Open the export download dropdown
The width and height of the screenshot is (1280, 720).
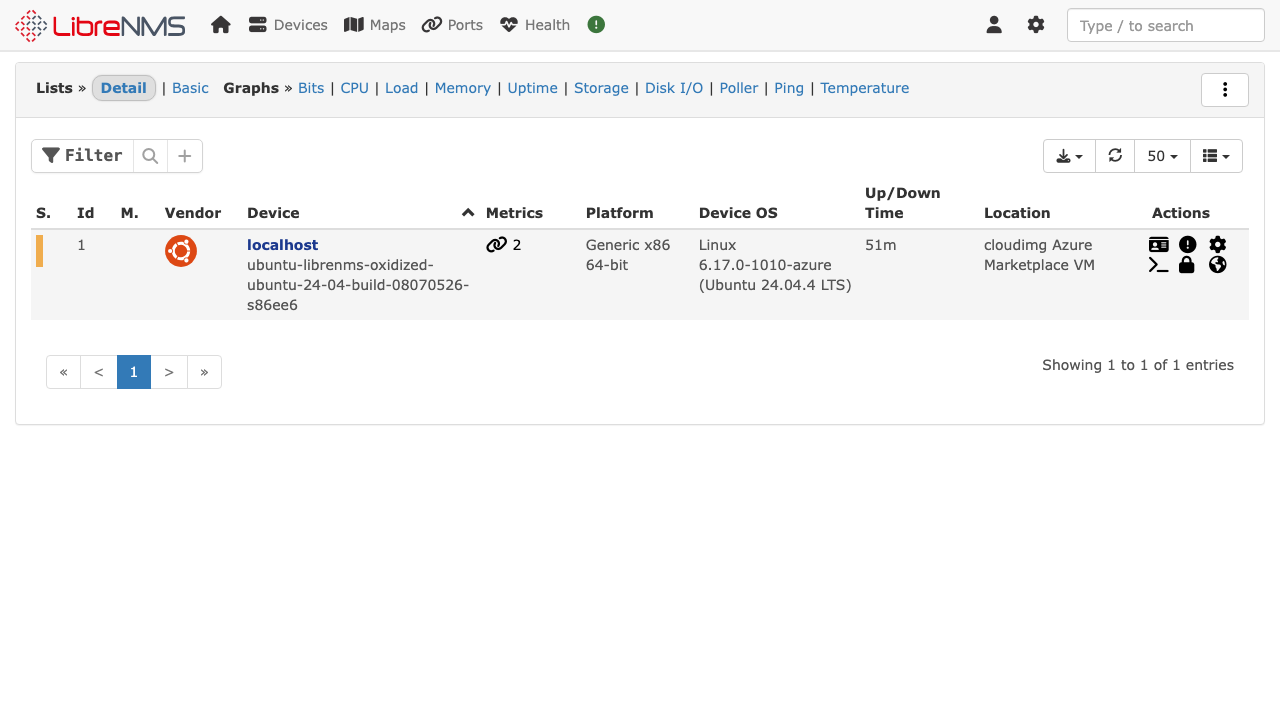coord(1070,156)
